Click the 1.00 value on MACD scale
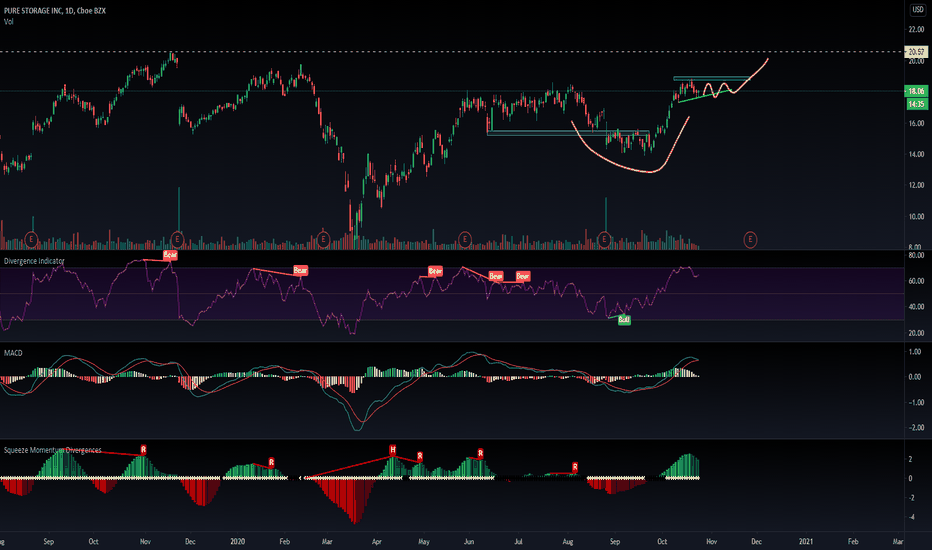The image size is (932, 550). [916, 351]
